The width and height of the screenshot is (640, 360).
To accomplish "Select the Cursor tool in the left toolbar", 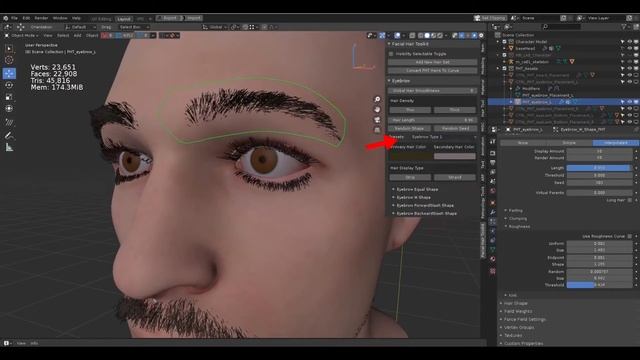I will click(9, 60).
